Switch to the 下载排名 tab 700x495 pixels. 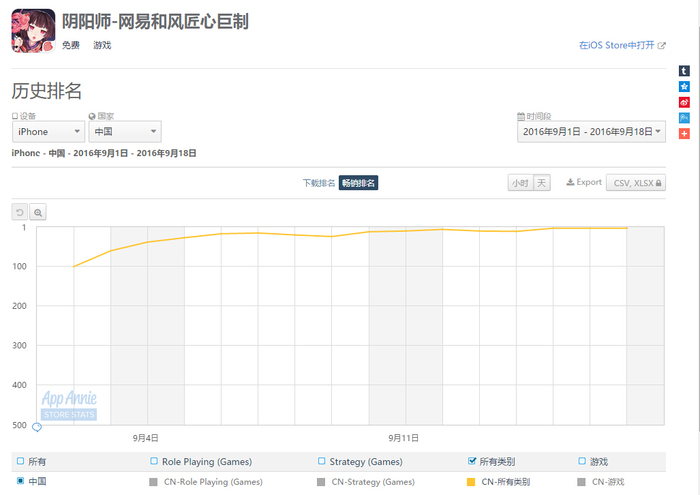click(319, 183)
